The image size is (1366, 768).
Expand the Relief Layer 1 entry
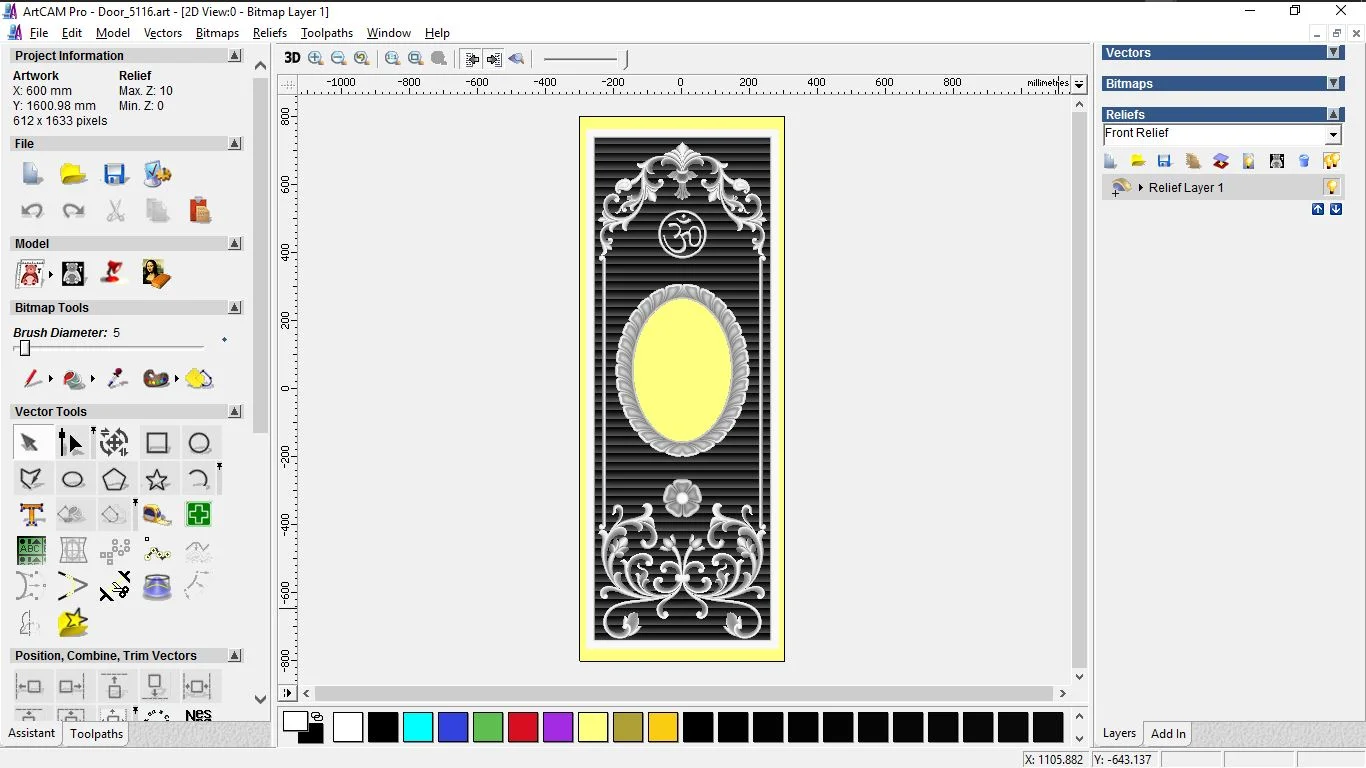point(1141,187)
